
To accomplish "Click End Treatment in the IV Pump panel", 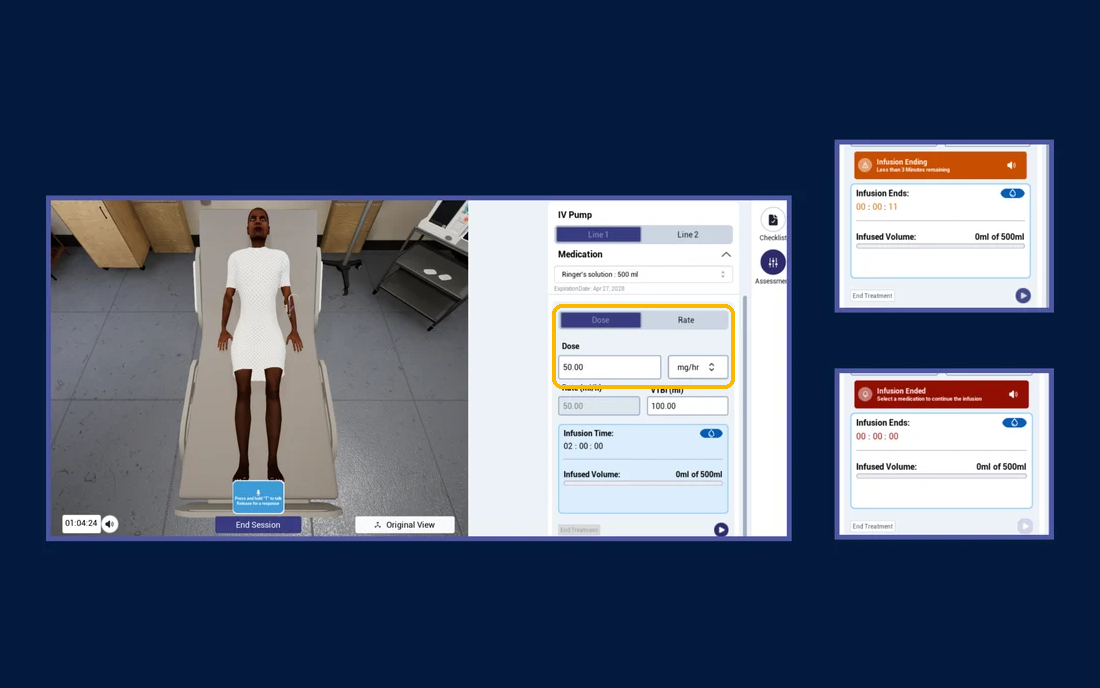I will pyautogui.click(x=579, y=530).
